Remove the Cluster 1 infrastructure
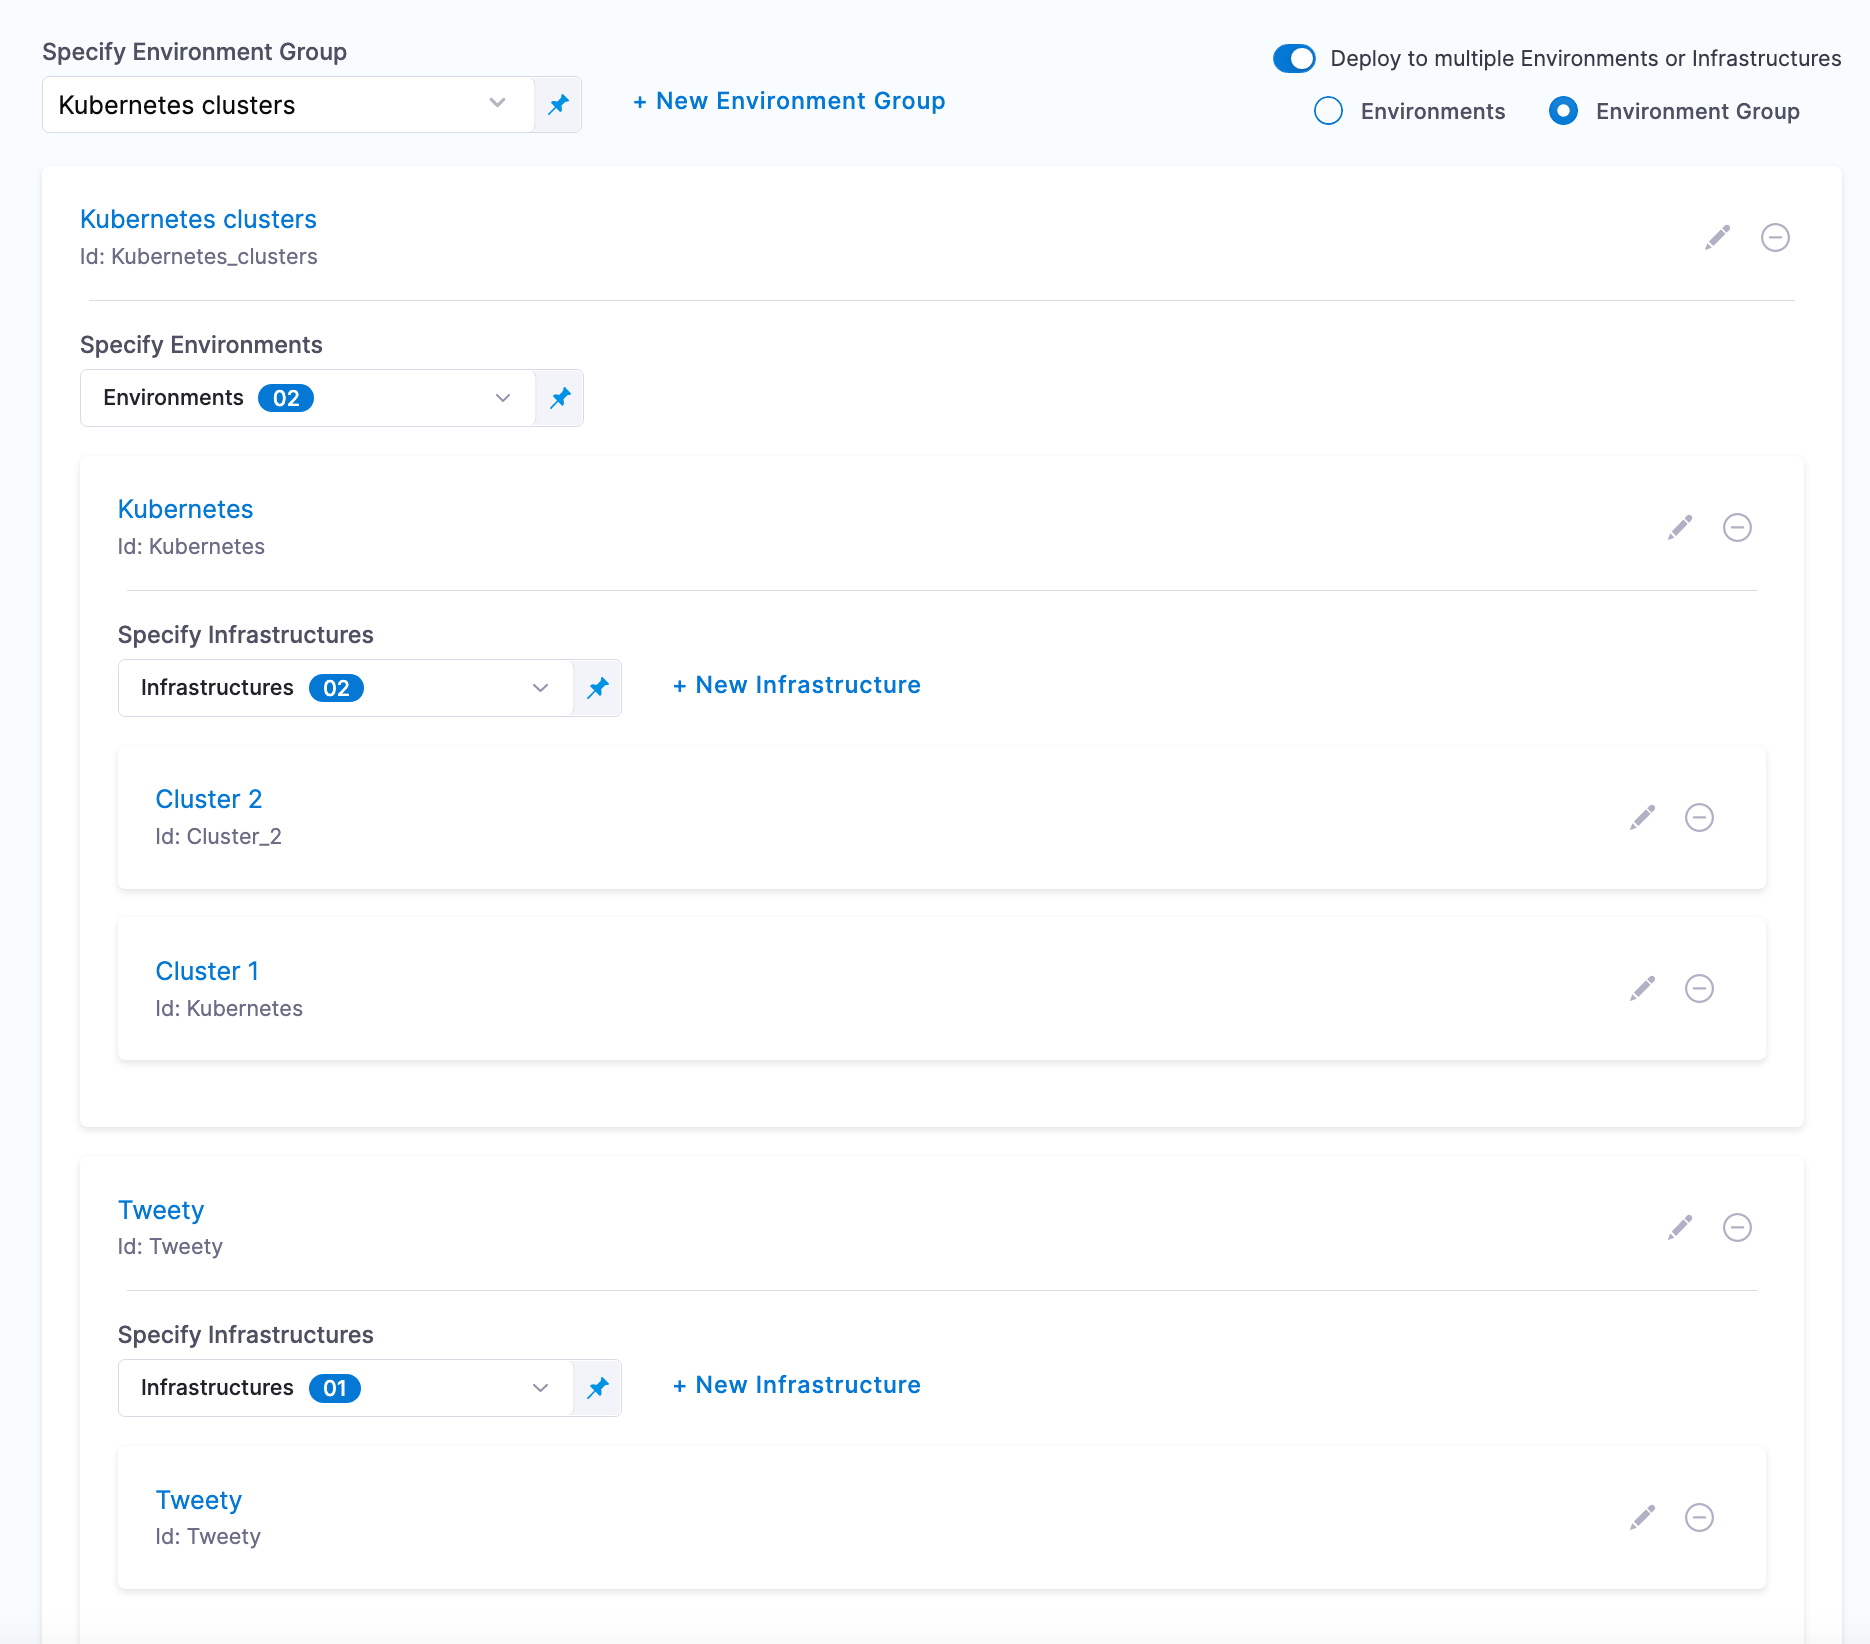This screenshot has height=1644, width=1870. tap(1699, 988)
